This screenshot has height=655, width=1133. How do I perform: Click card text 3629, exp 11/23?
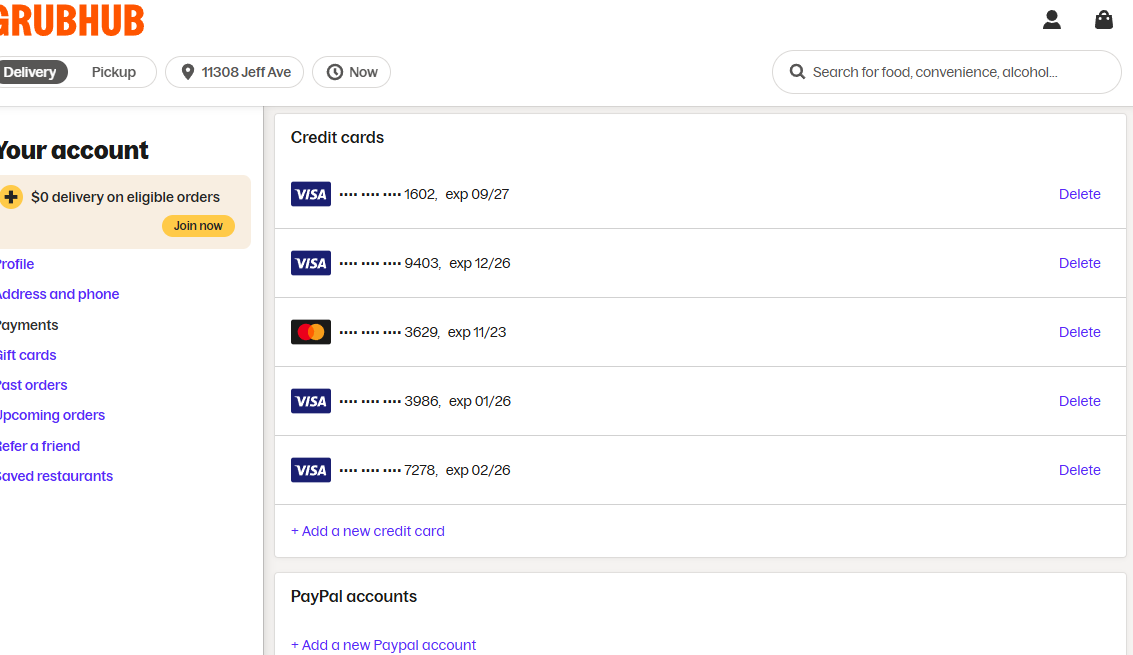pos(455,332)
